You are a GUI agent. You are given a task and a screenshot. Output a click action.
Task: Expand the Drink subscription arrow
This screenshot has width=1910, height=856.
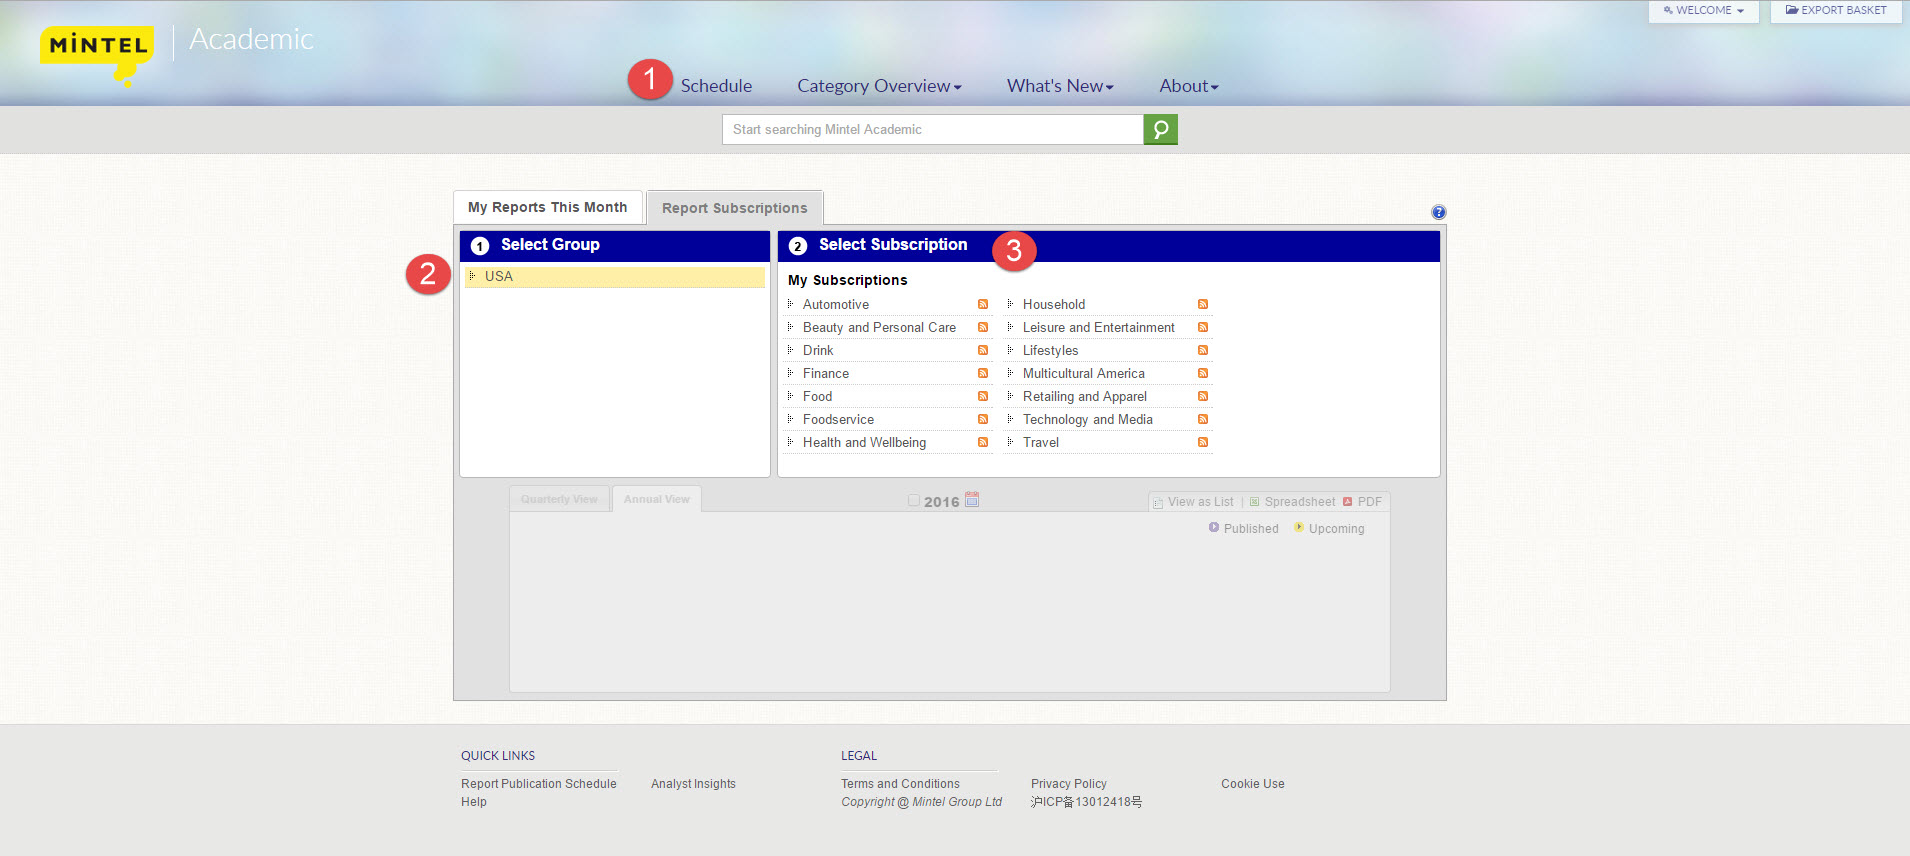[x=790, y=350]
